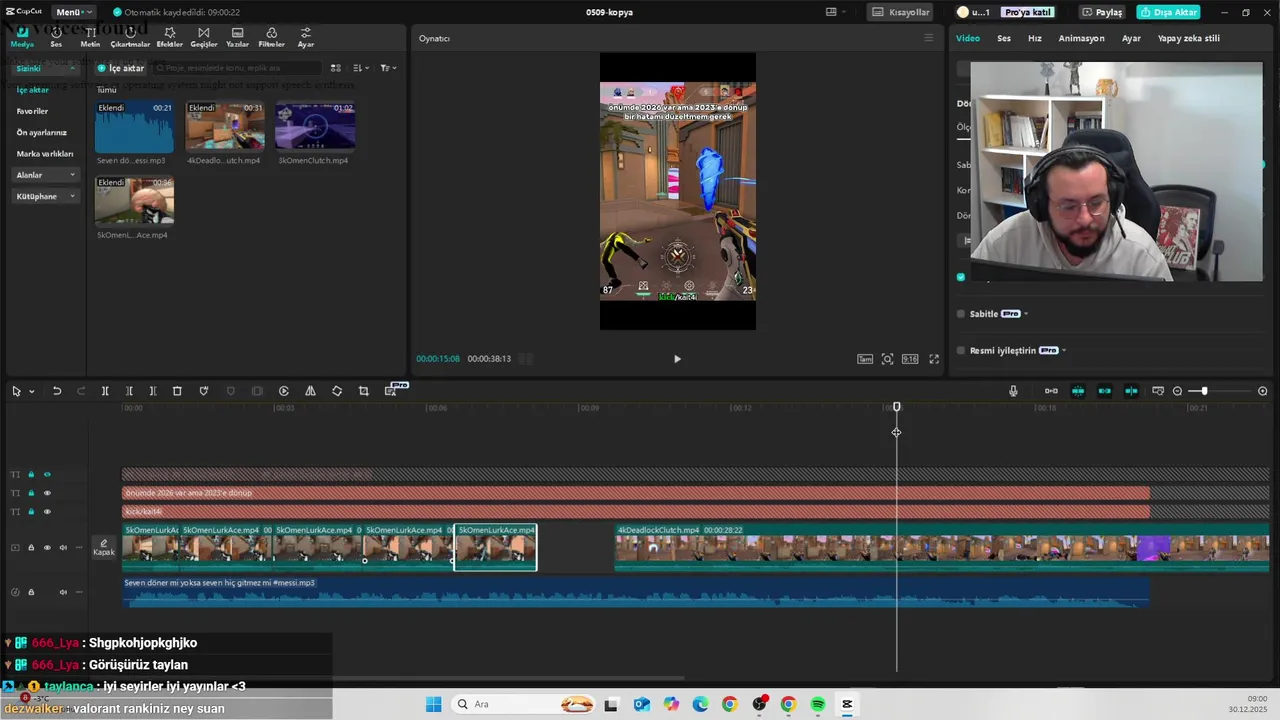The height and width of the screenshot is (720, 1280).
Task: Toggle visibility of the main video track
Action: [x=47, y=548]
